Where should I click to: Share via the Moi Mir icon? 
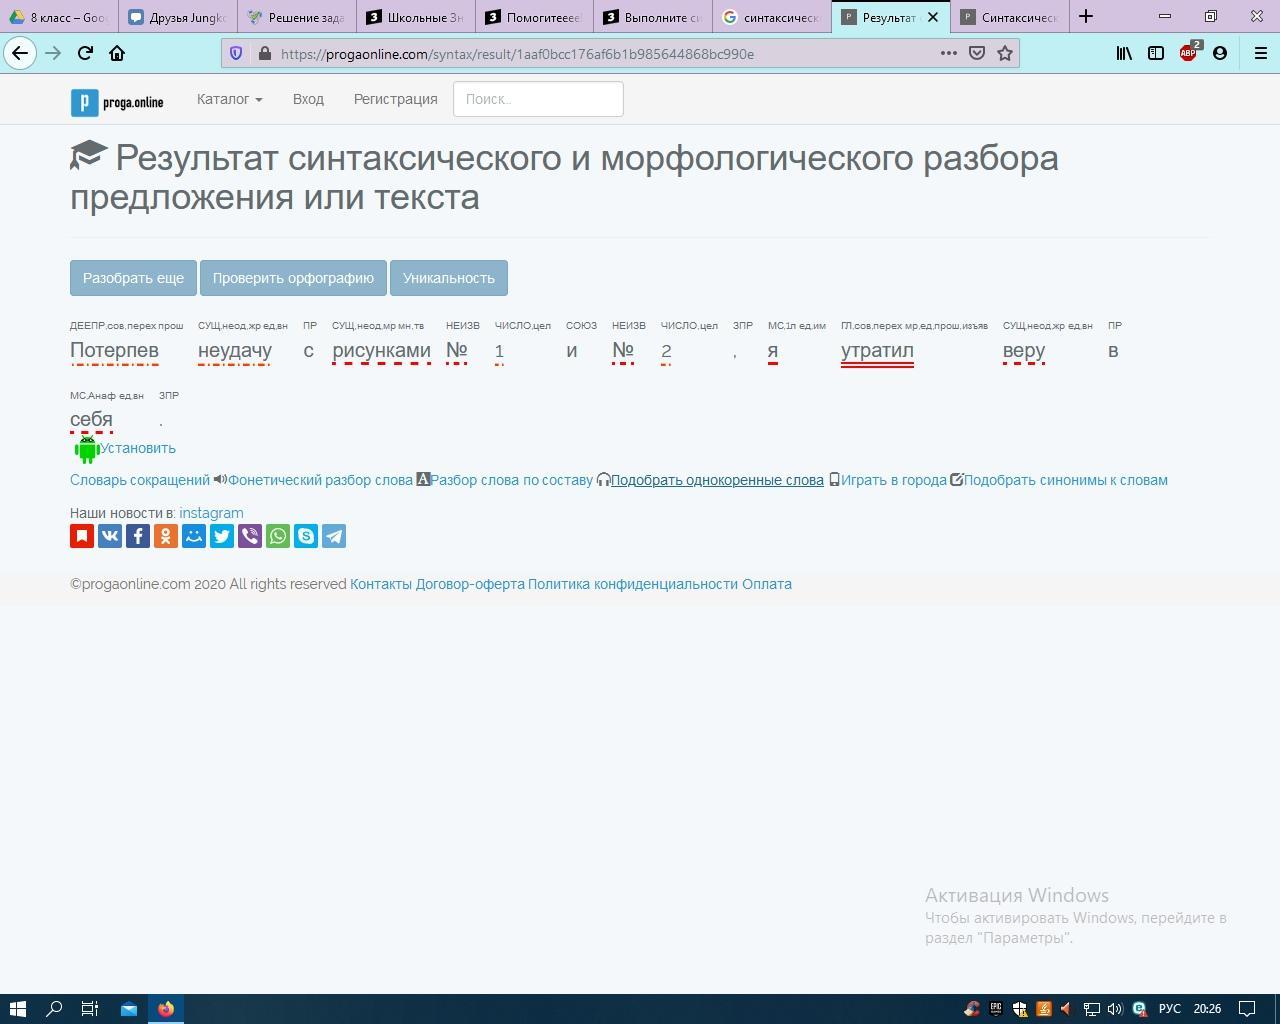pyautogui.click(x=194, y=536)
